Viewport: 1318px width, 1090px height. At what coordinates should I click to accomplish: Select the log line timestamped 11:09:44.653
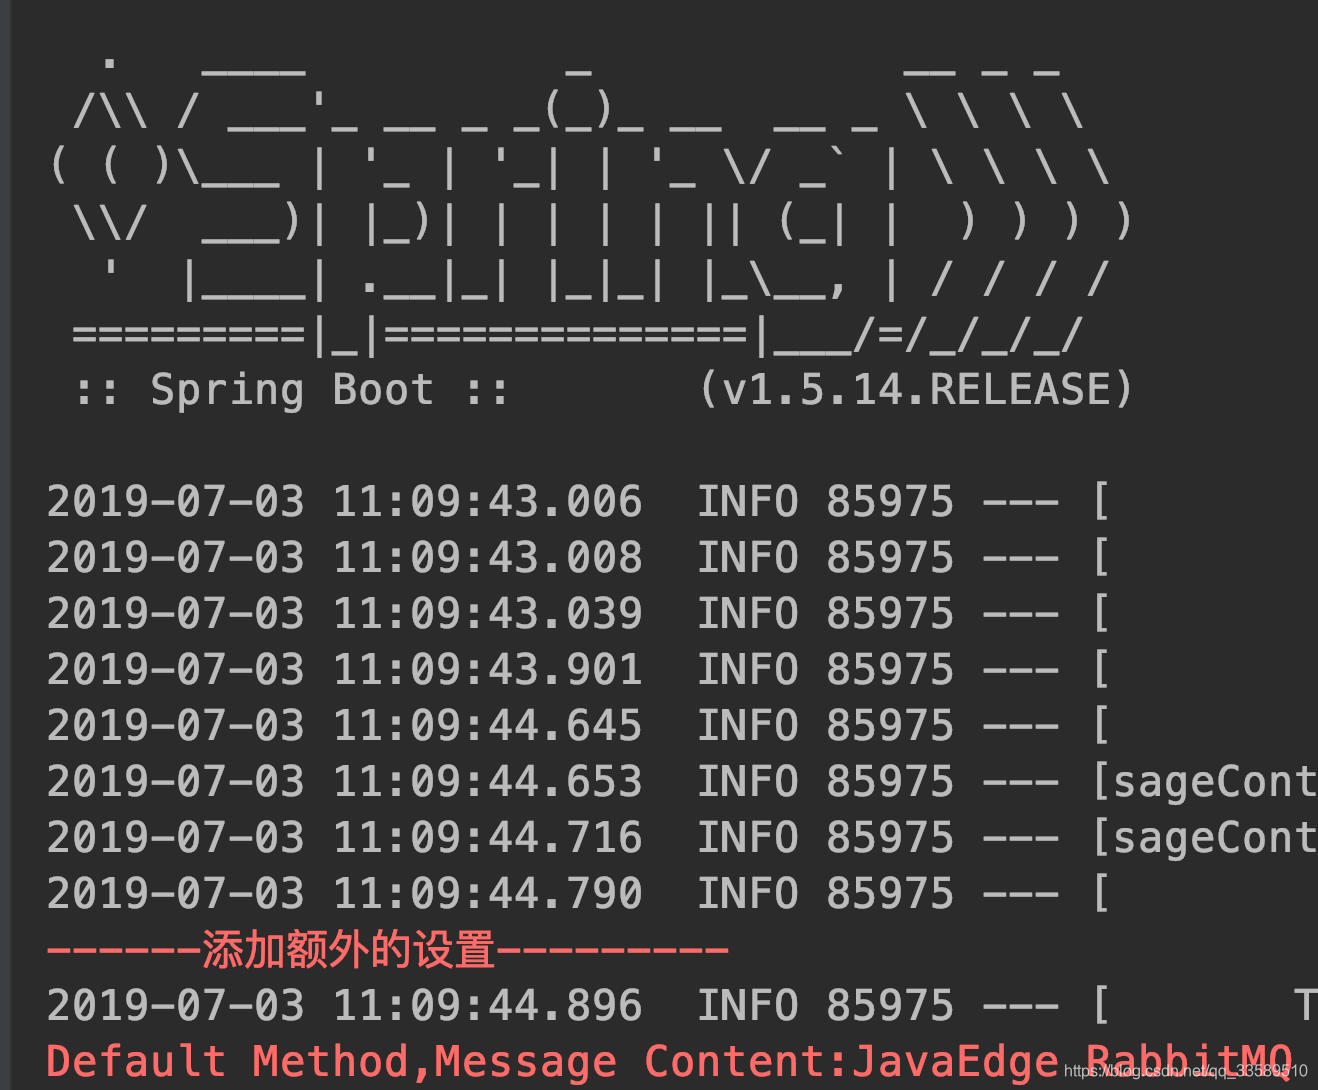(682, 782)
